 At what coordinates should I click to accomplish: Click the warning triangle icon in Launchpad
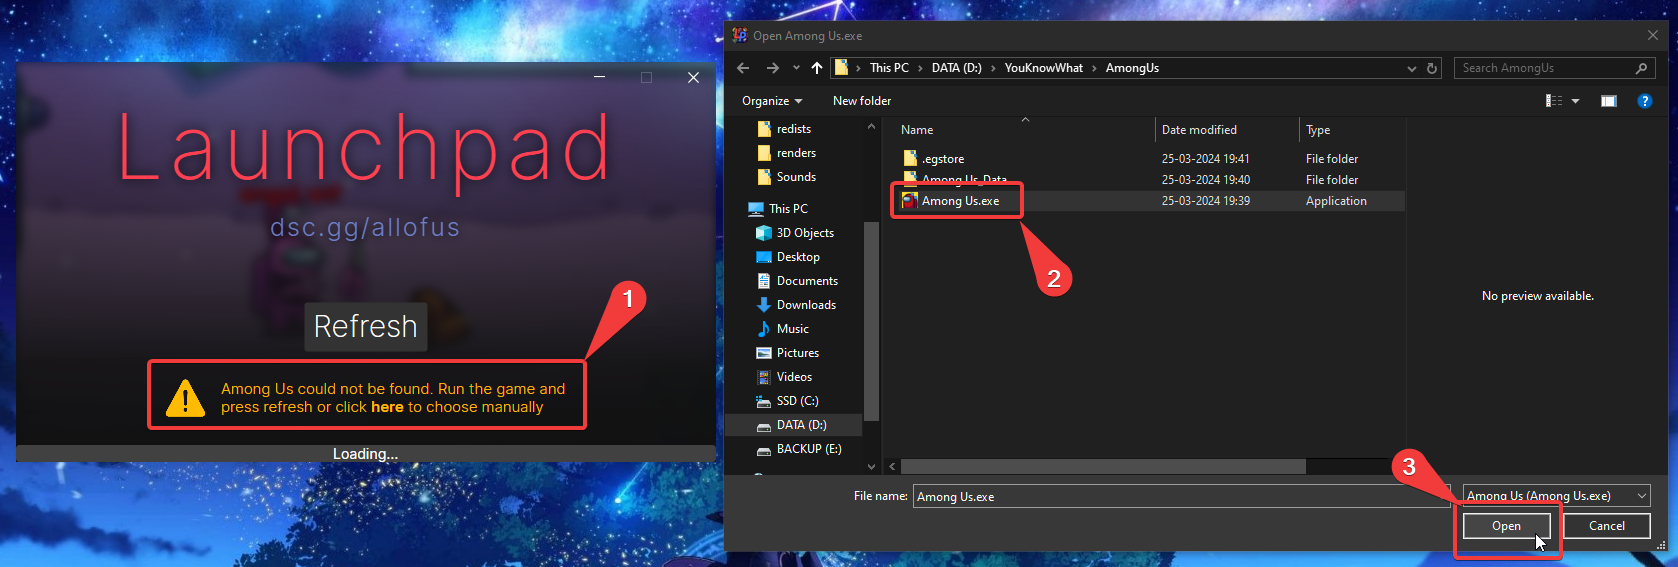pyautogui.click(x=185, y=397)
